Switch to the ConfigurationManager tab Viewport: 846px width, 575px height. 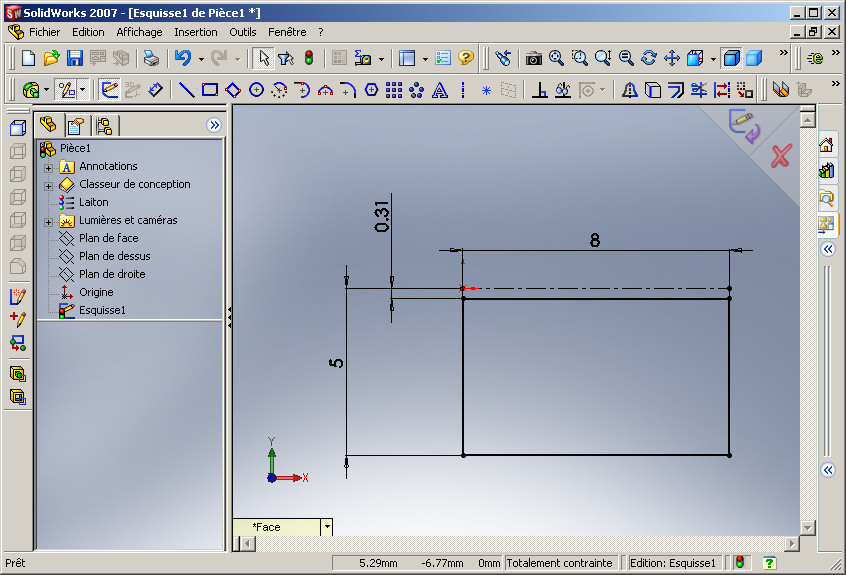pos(104,126)
